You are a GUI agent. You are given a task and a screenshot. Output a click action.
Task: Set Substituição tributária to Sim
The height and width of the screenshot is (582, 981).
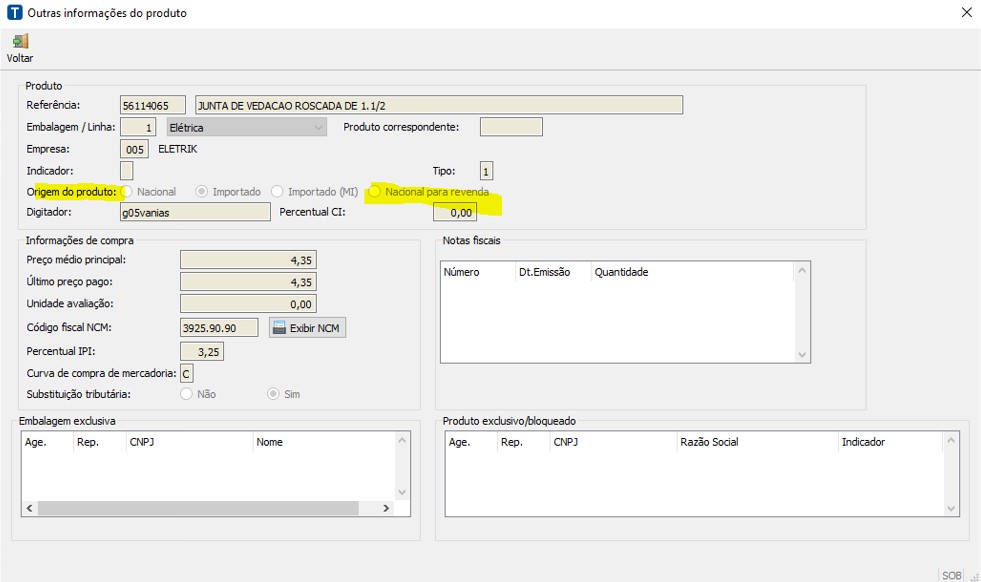point(273,394)
